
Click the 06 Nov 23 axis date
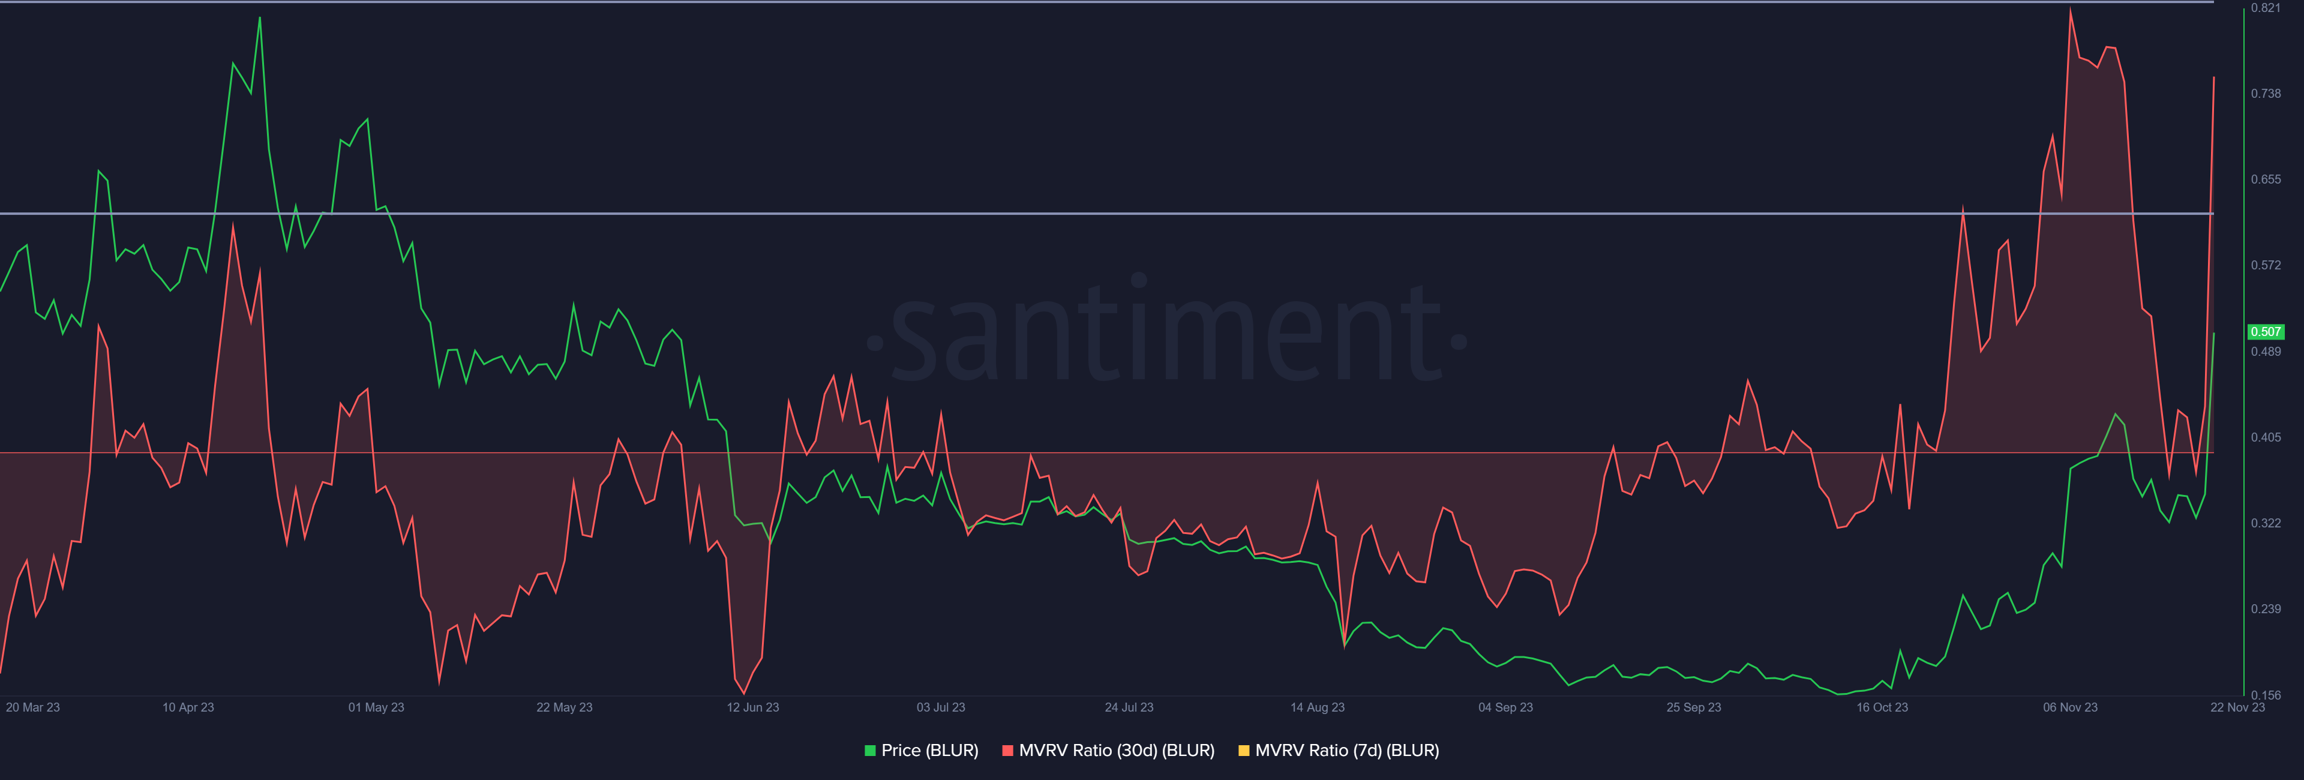(x=2070, y=707)
